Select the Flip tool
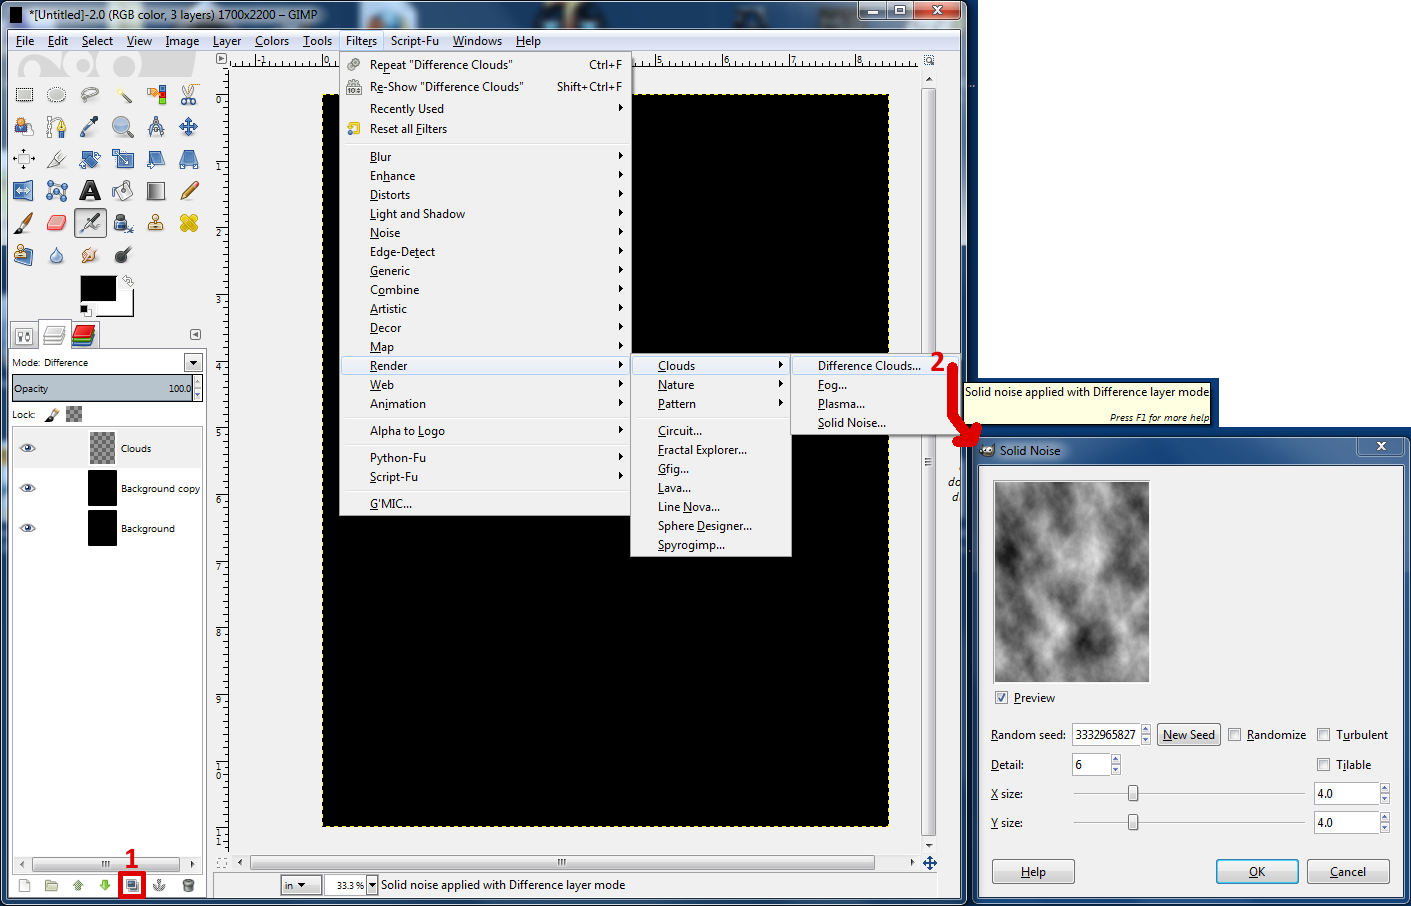The image size is (1411, 906). [x=24, y=191]
